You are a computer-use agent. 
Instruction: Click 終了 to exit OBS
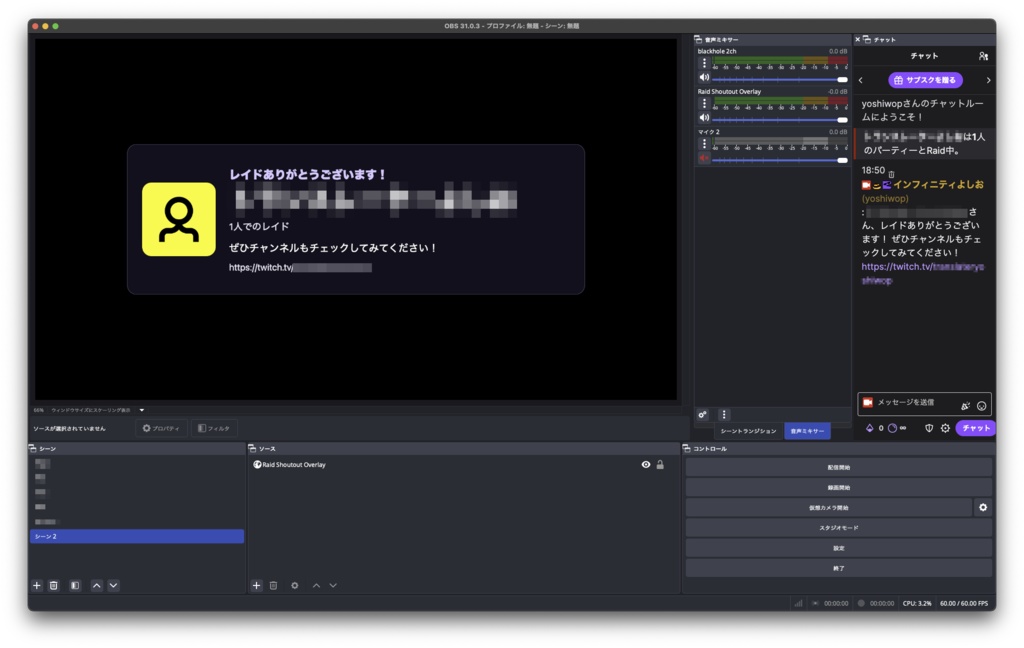tap(839, 568)
